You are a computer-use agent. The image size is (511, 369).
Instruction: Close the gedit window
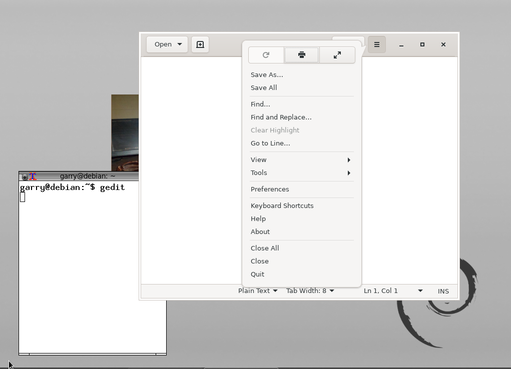[443, 44]
